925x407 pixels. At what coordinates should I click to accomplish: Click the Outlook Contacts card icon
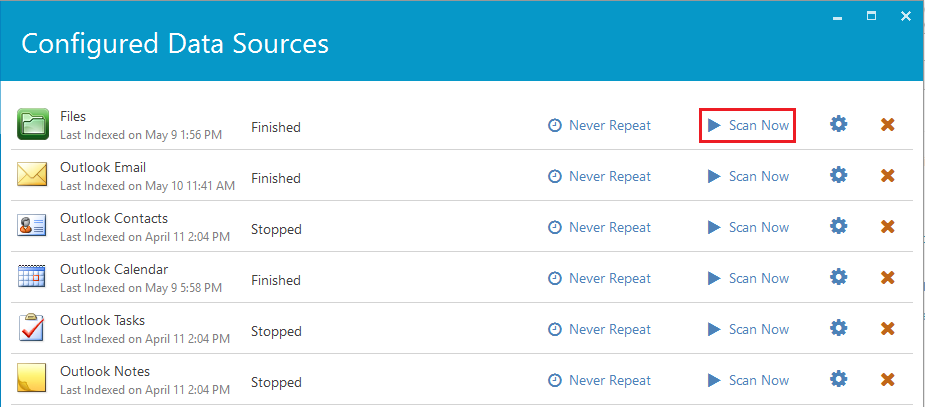33,226
